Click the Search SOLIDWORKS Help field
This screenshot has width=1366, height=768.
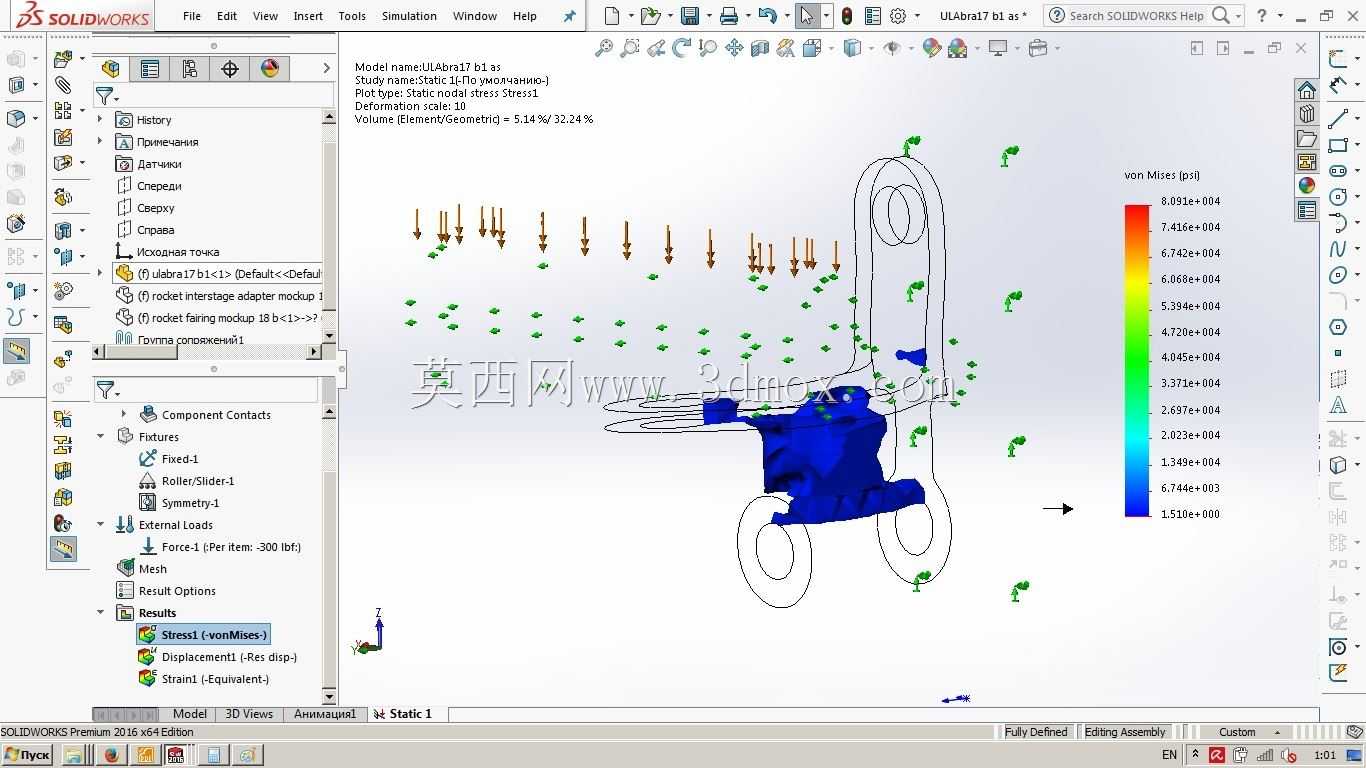point(1136,16)
